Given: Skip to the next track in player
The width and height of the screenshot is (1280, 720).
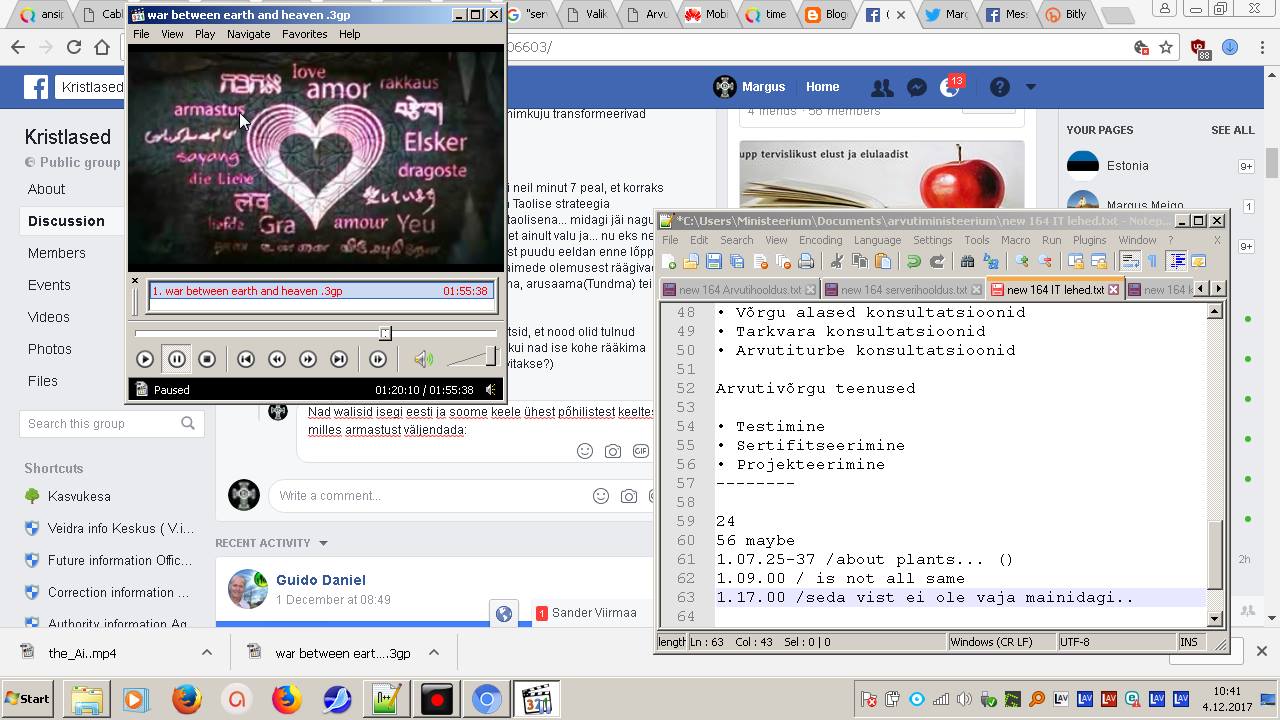Looking at the screenshot, I should 339,359.
